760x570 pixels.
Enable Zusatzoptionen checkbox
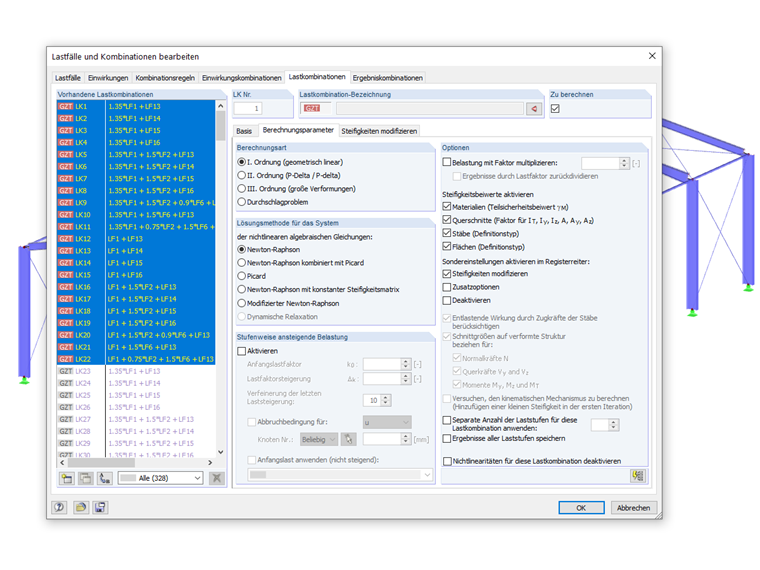pyautogui.click(x=447, y=287)
